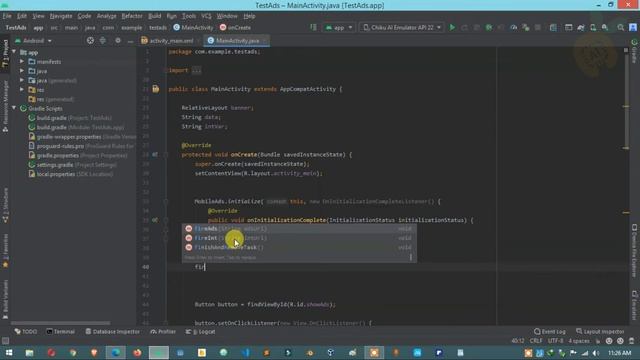Open settings.gradle in project tree
The image size is (640, 360).
(x=72, y=164)
